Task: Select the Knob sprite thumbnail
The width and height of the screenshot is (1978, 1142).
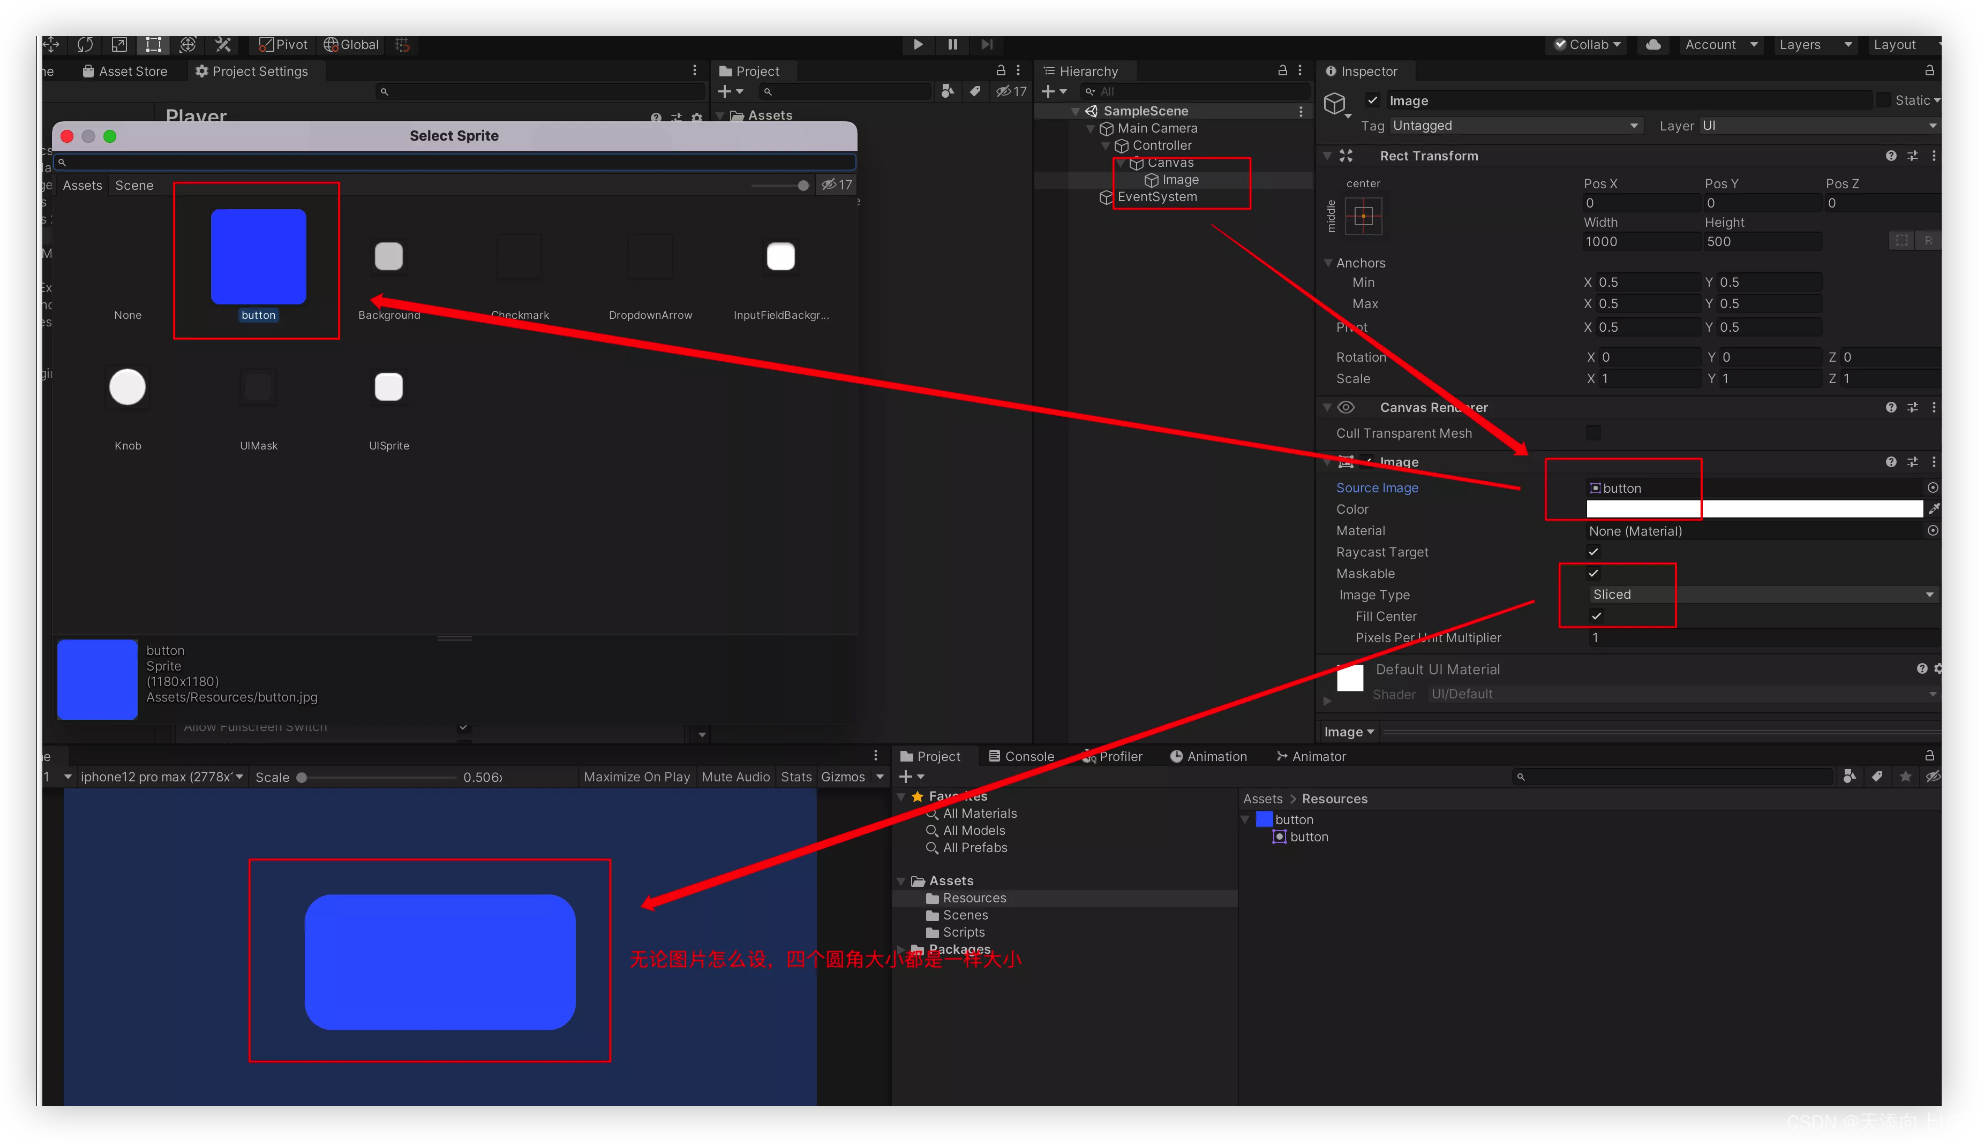Action: pos(127,387)
